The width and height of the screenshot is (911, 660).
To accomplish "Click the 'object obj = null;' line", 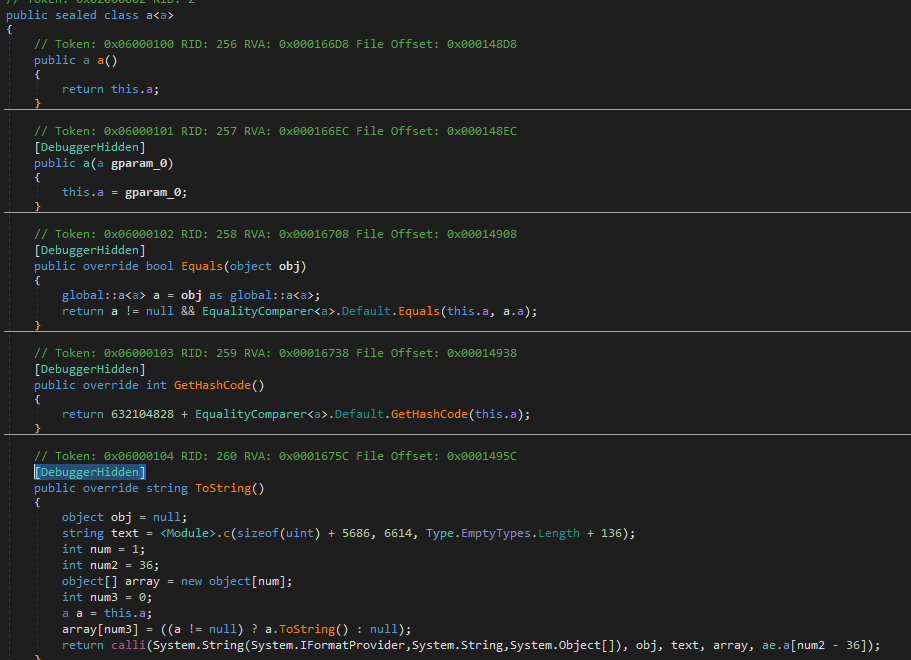I will coord(124,517).
